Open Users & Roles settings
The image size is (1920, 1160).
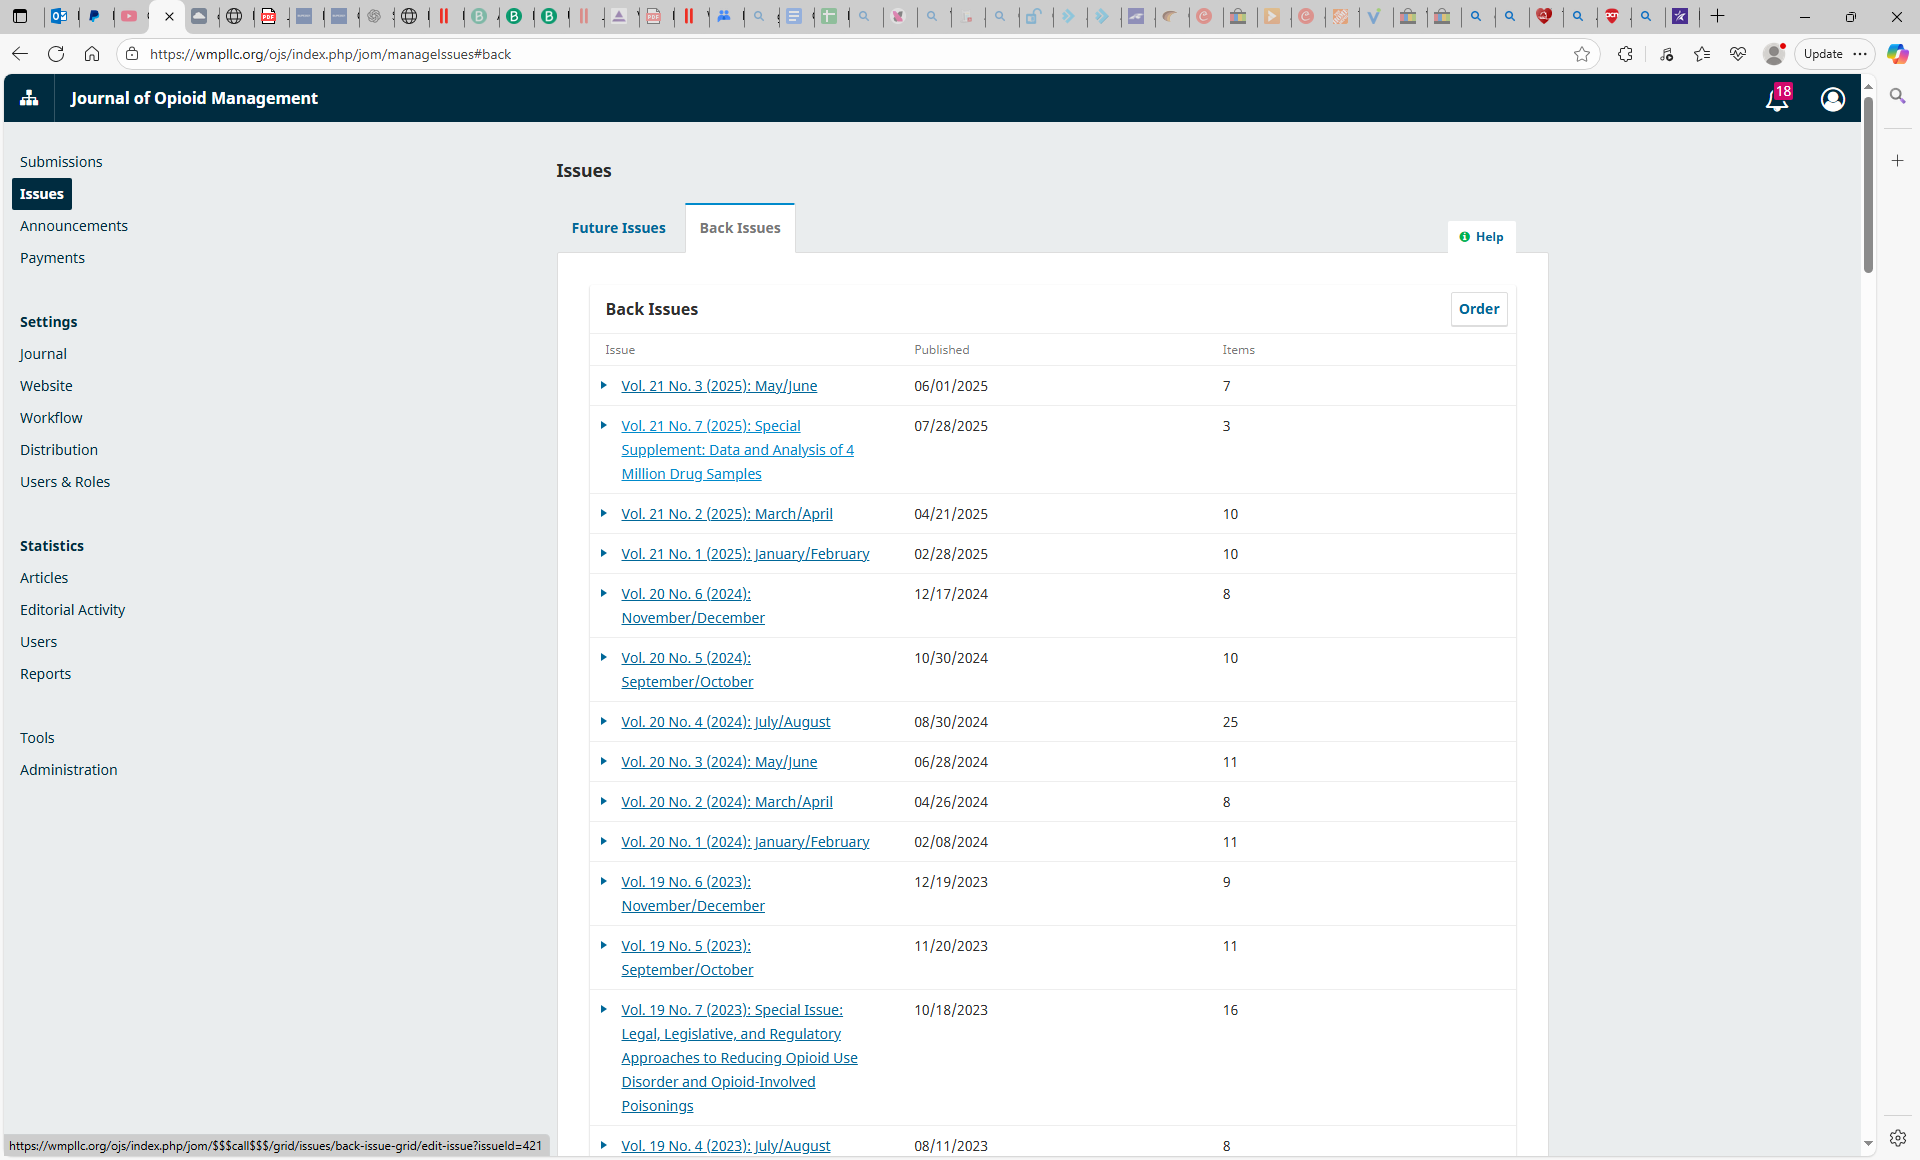point(65,482)
